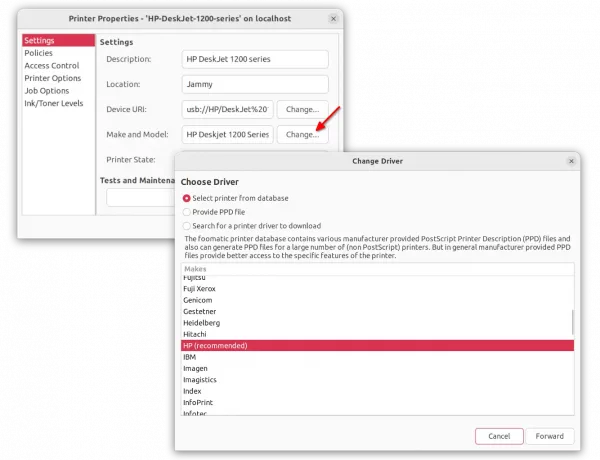This screenshot has height=460, width=600.
Task: Close the Change Driver dialog
Action: pos(571,161)
